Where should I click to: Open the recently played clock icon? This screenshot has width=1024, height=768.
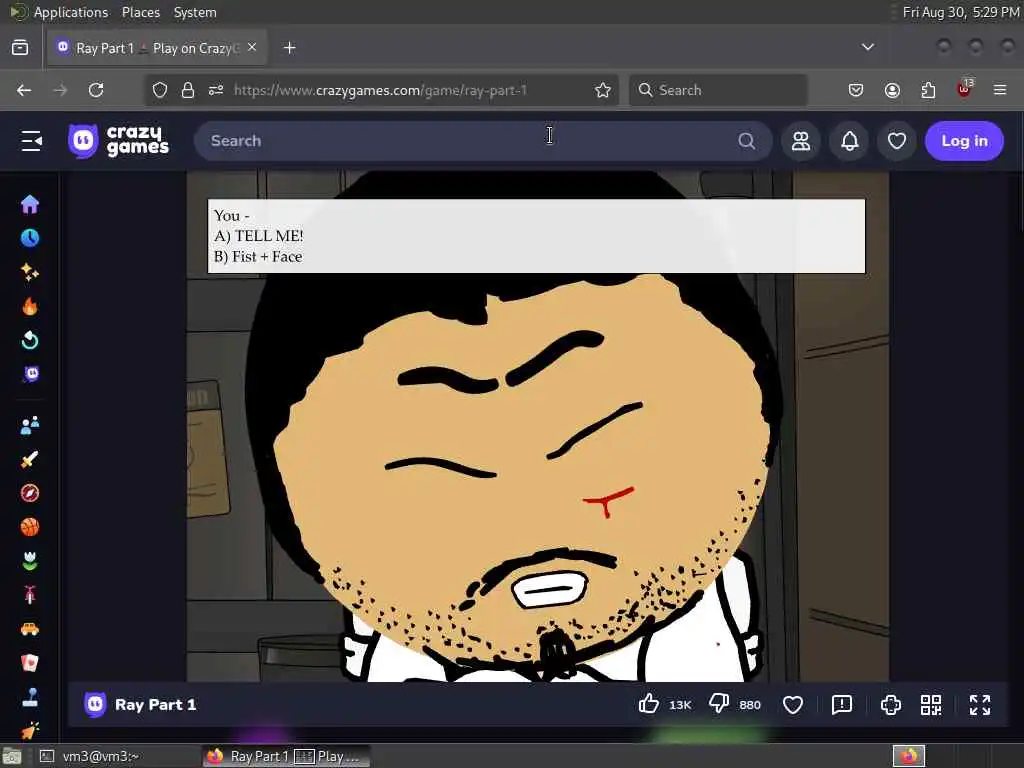30,238
